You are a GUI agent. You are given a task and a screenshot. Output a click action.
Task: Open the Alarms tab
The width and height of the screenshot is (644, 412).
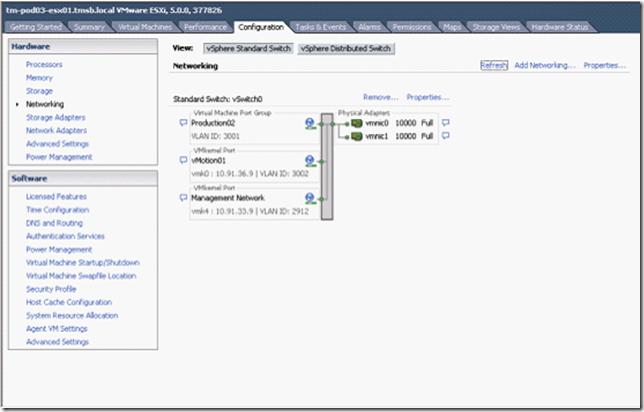click(369, 27)
